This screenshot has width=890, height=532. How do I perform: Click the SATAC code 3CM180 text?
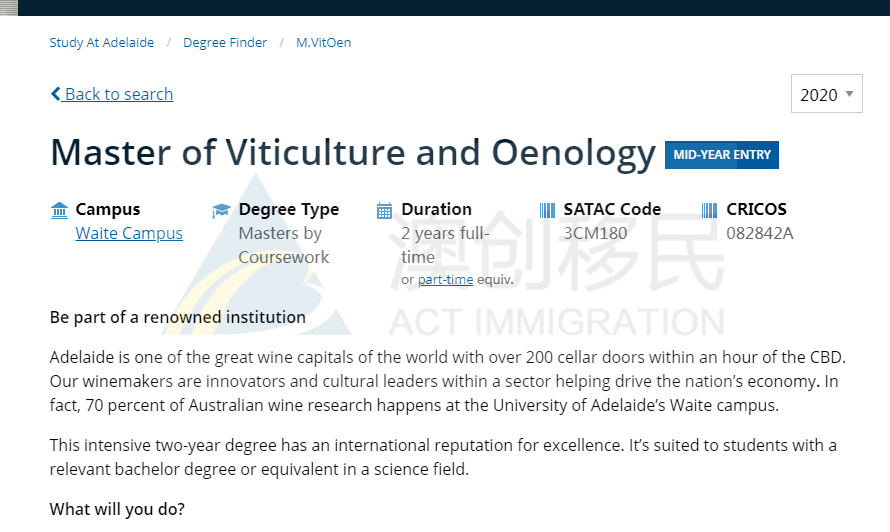click(595, 233)
